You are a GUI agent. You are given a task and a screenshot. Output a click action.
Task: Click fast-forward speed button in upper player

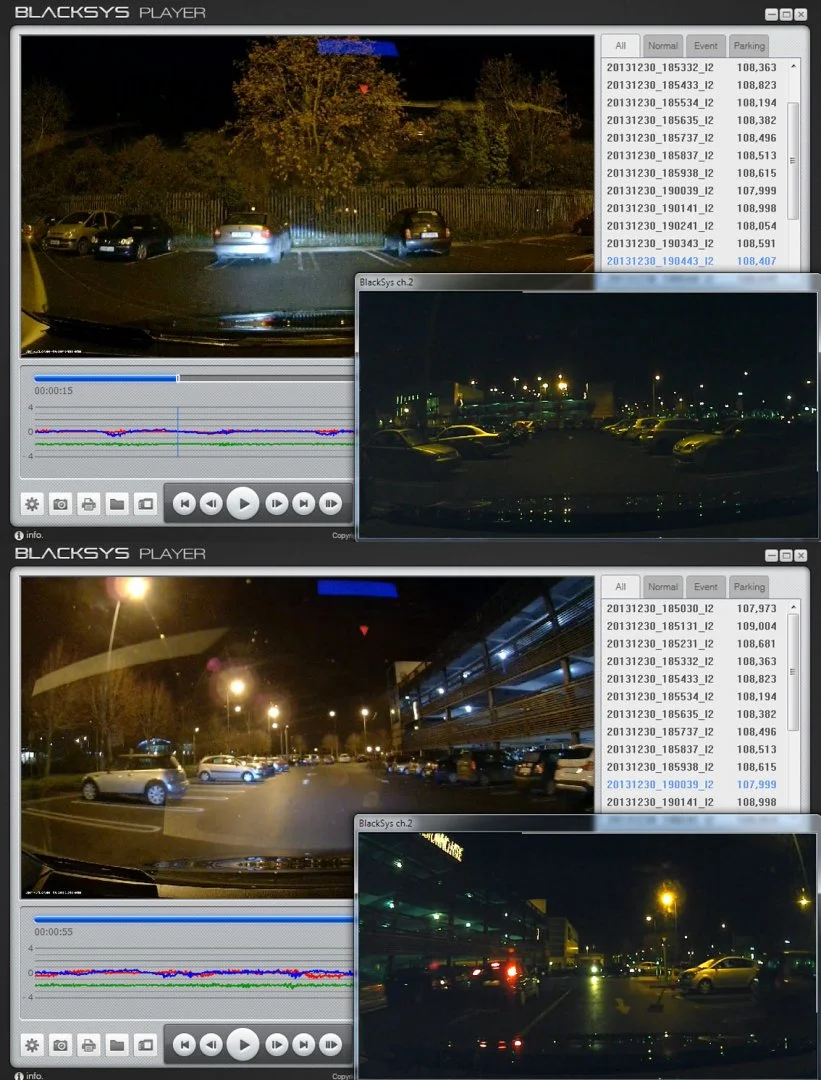point(331,504)
